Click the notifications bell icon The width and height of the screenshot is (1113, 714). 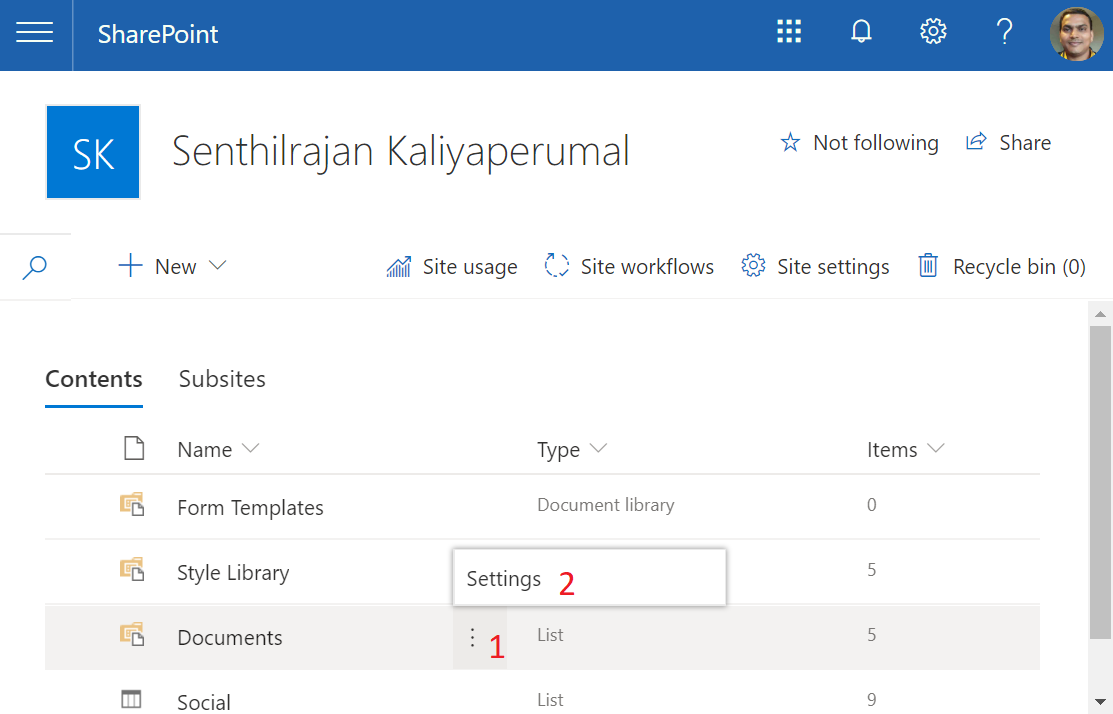pyautogui.click(x=861, y=33)
